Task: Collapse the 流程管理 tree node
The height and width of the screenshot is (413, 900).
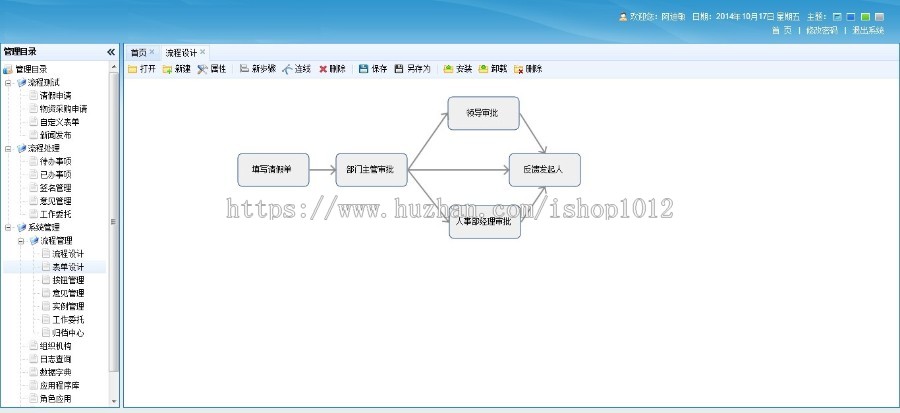Action: [x=21, y=241]
